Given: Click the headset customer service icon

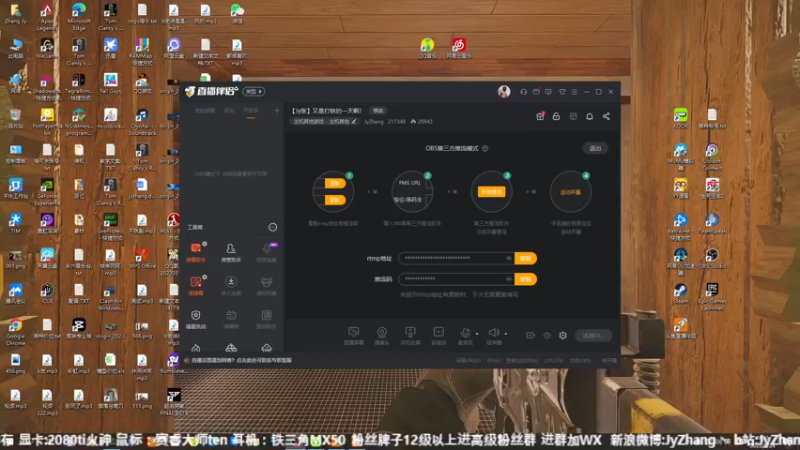Looking at the screenshot, I should (x=523, y=92).
